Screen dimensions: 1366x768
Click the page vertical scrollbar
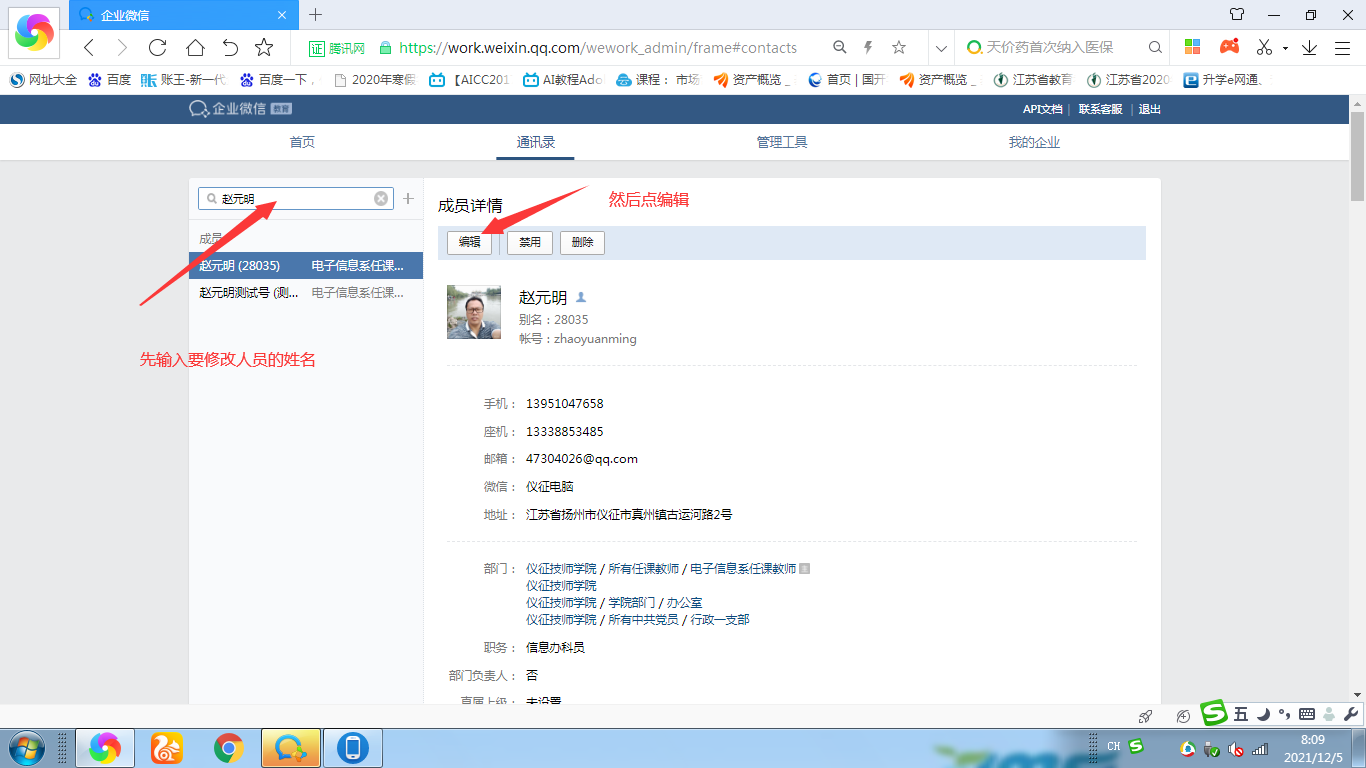point(1357,400)
